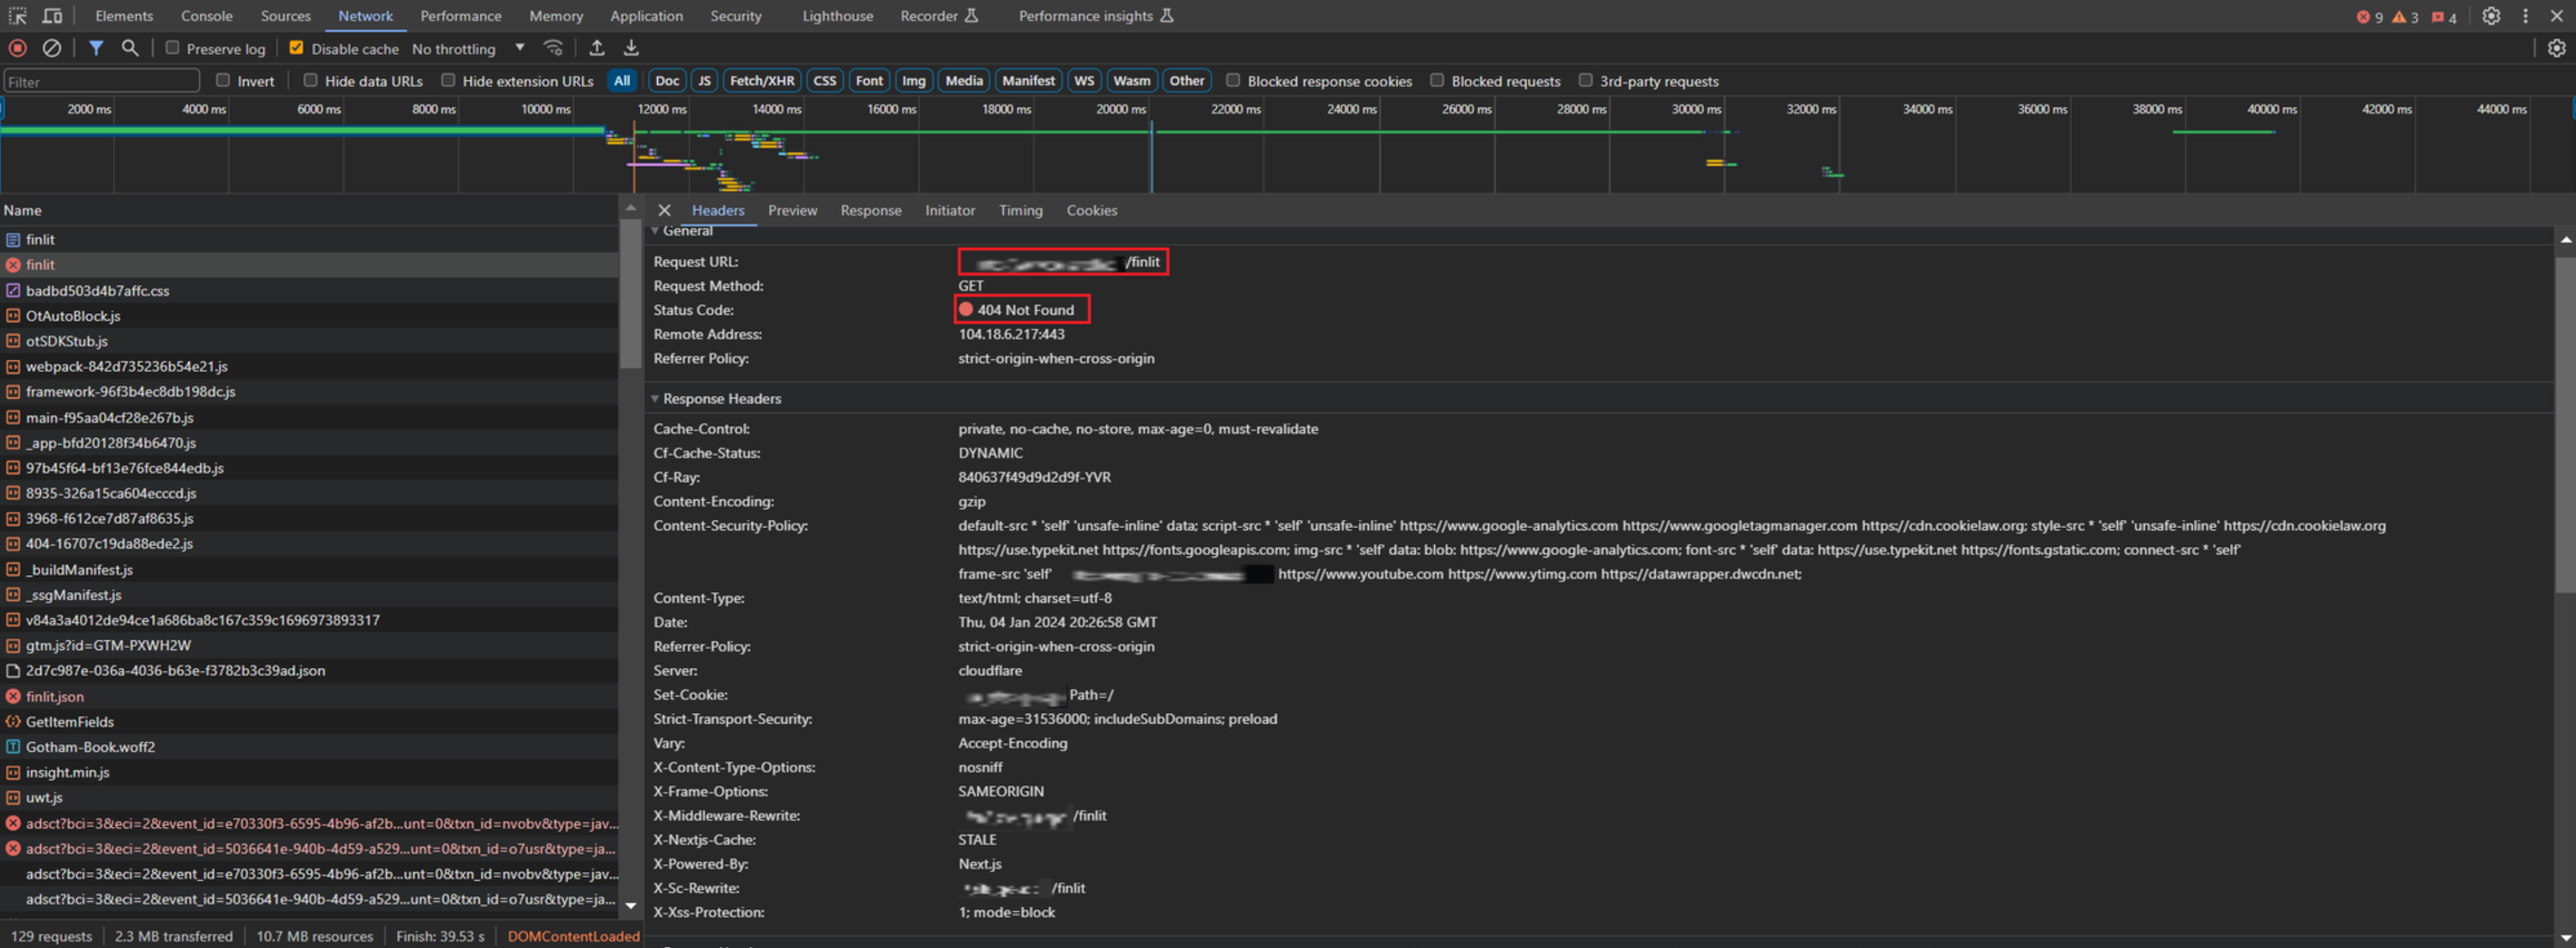This screenshot has height=948, width=2576.
Task: Select the finlit.json request row
Action: point(55,696)
